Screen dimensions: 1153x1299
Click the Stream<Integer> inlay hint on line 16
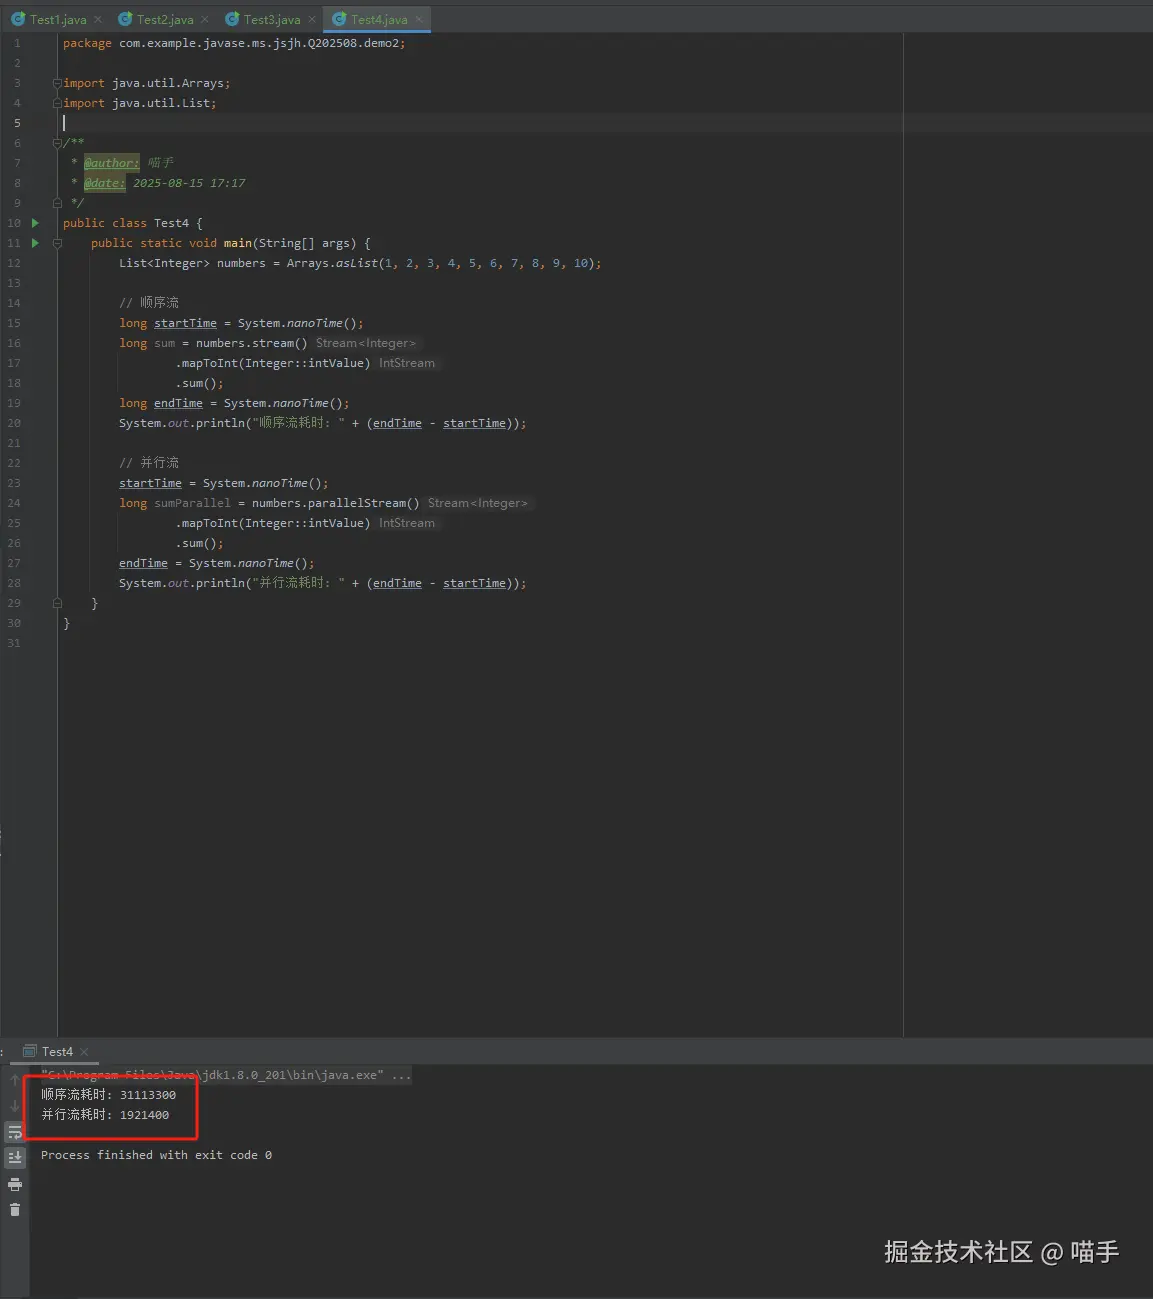366,343
